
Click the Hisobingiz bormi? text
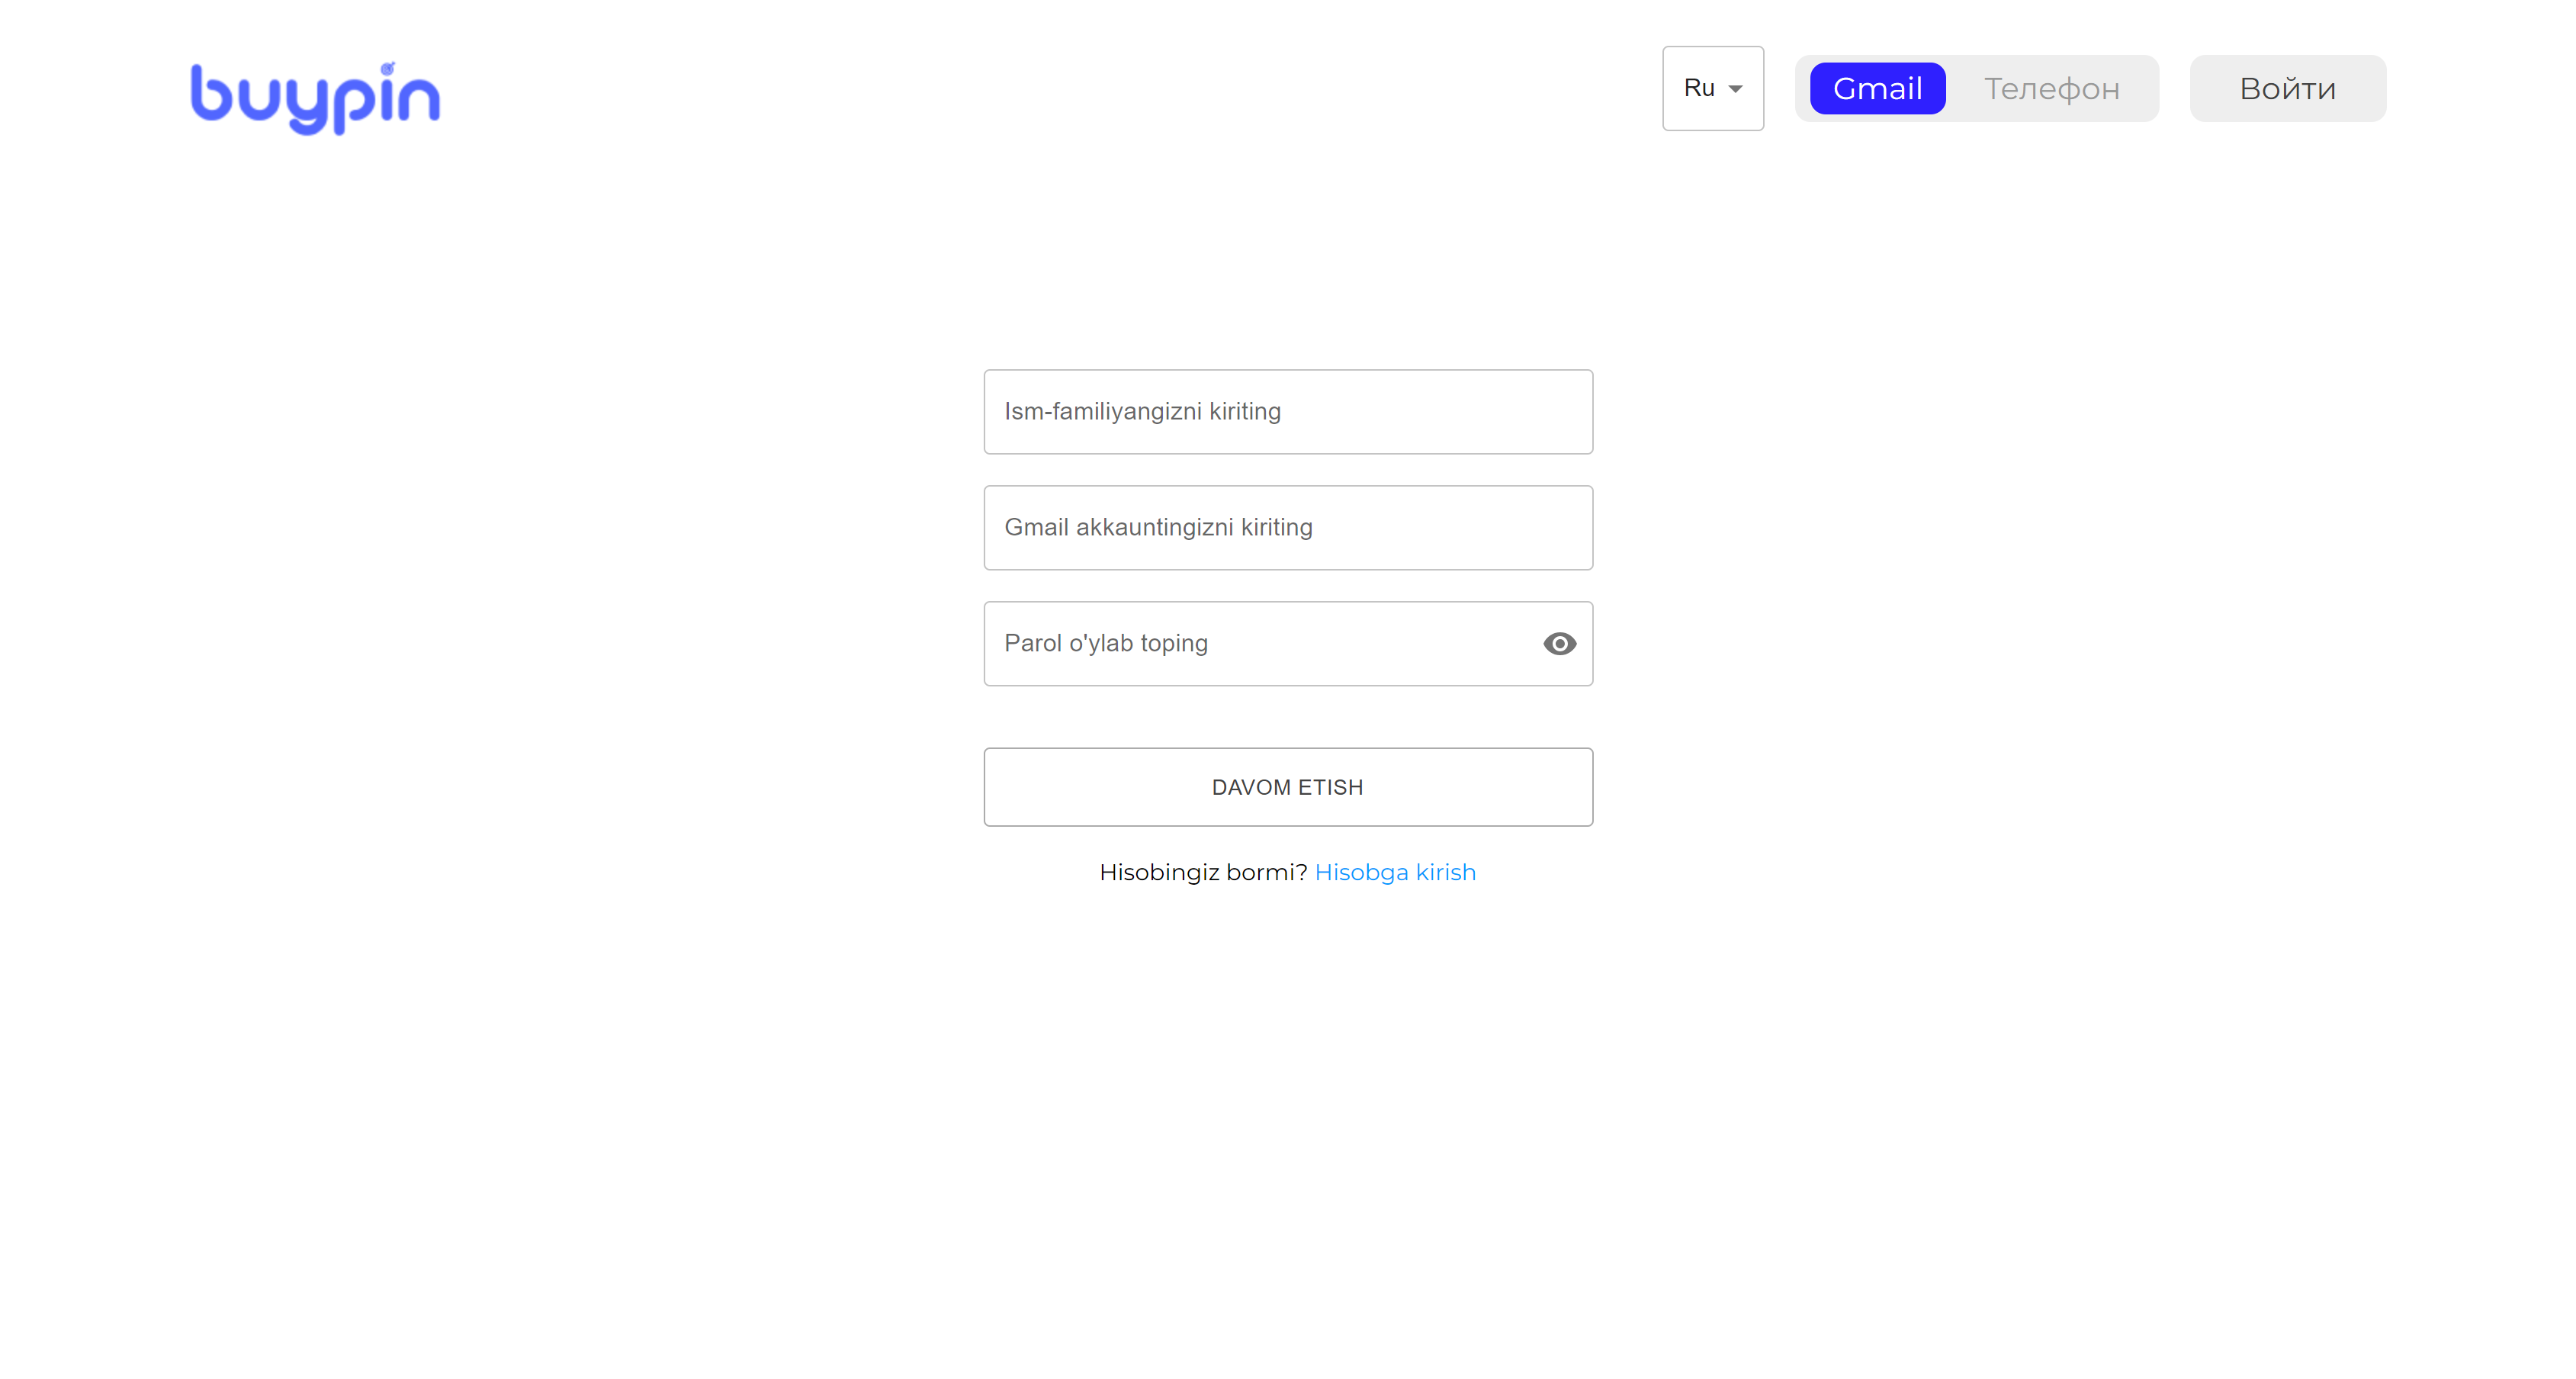click(x=1203, y=872)
